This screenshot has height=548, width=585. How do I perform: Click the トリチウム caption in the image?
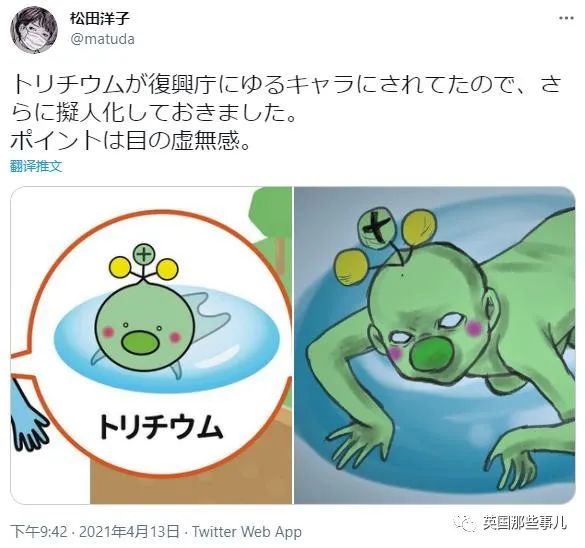tap(161, 426)
